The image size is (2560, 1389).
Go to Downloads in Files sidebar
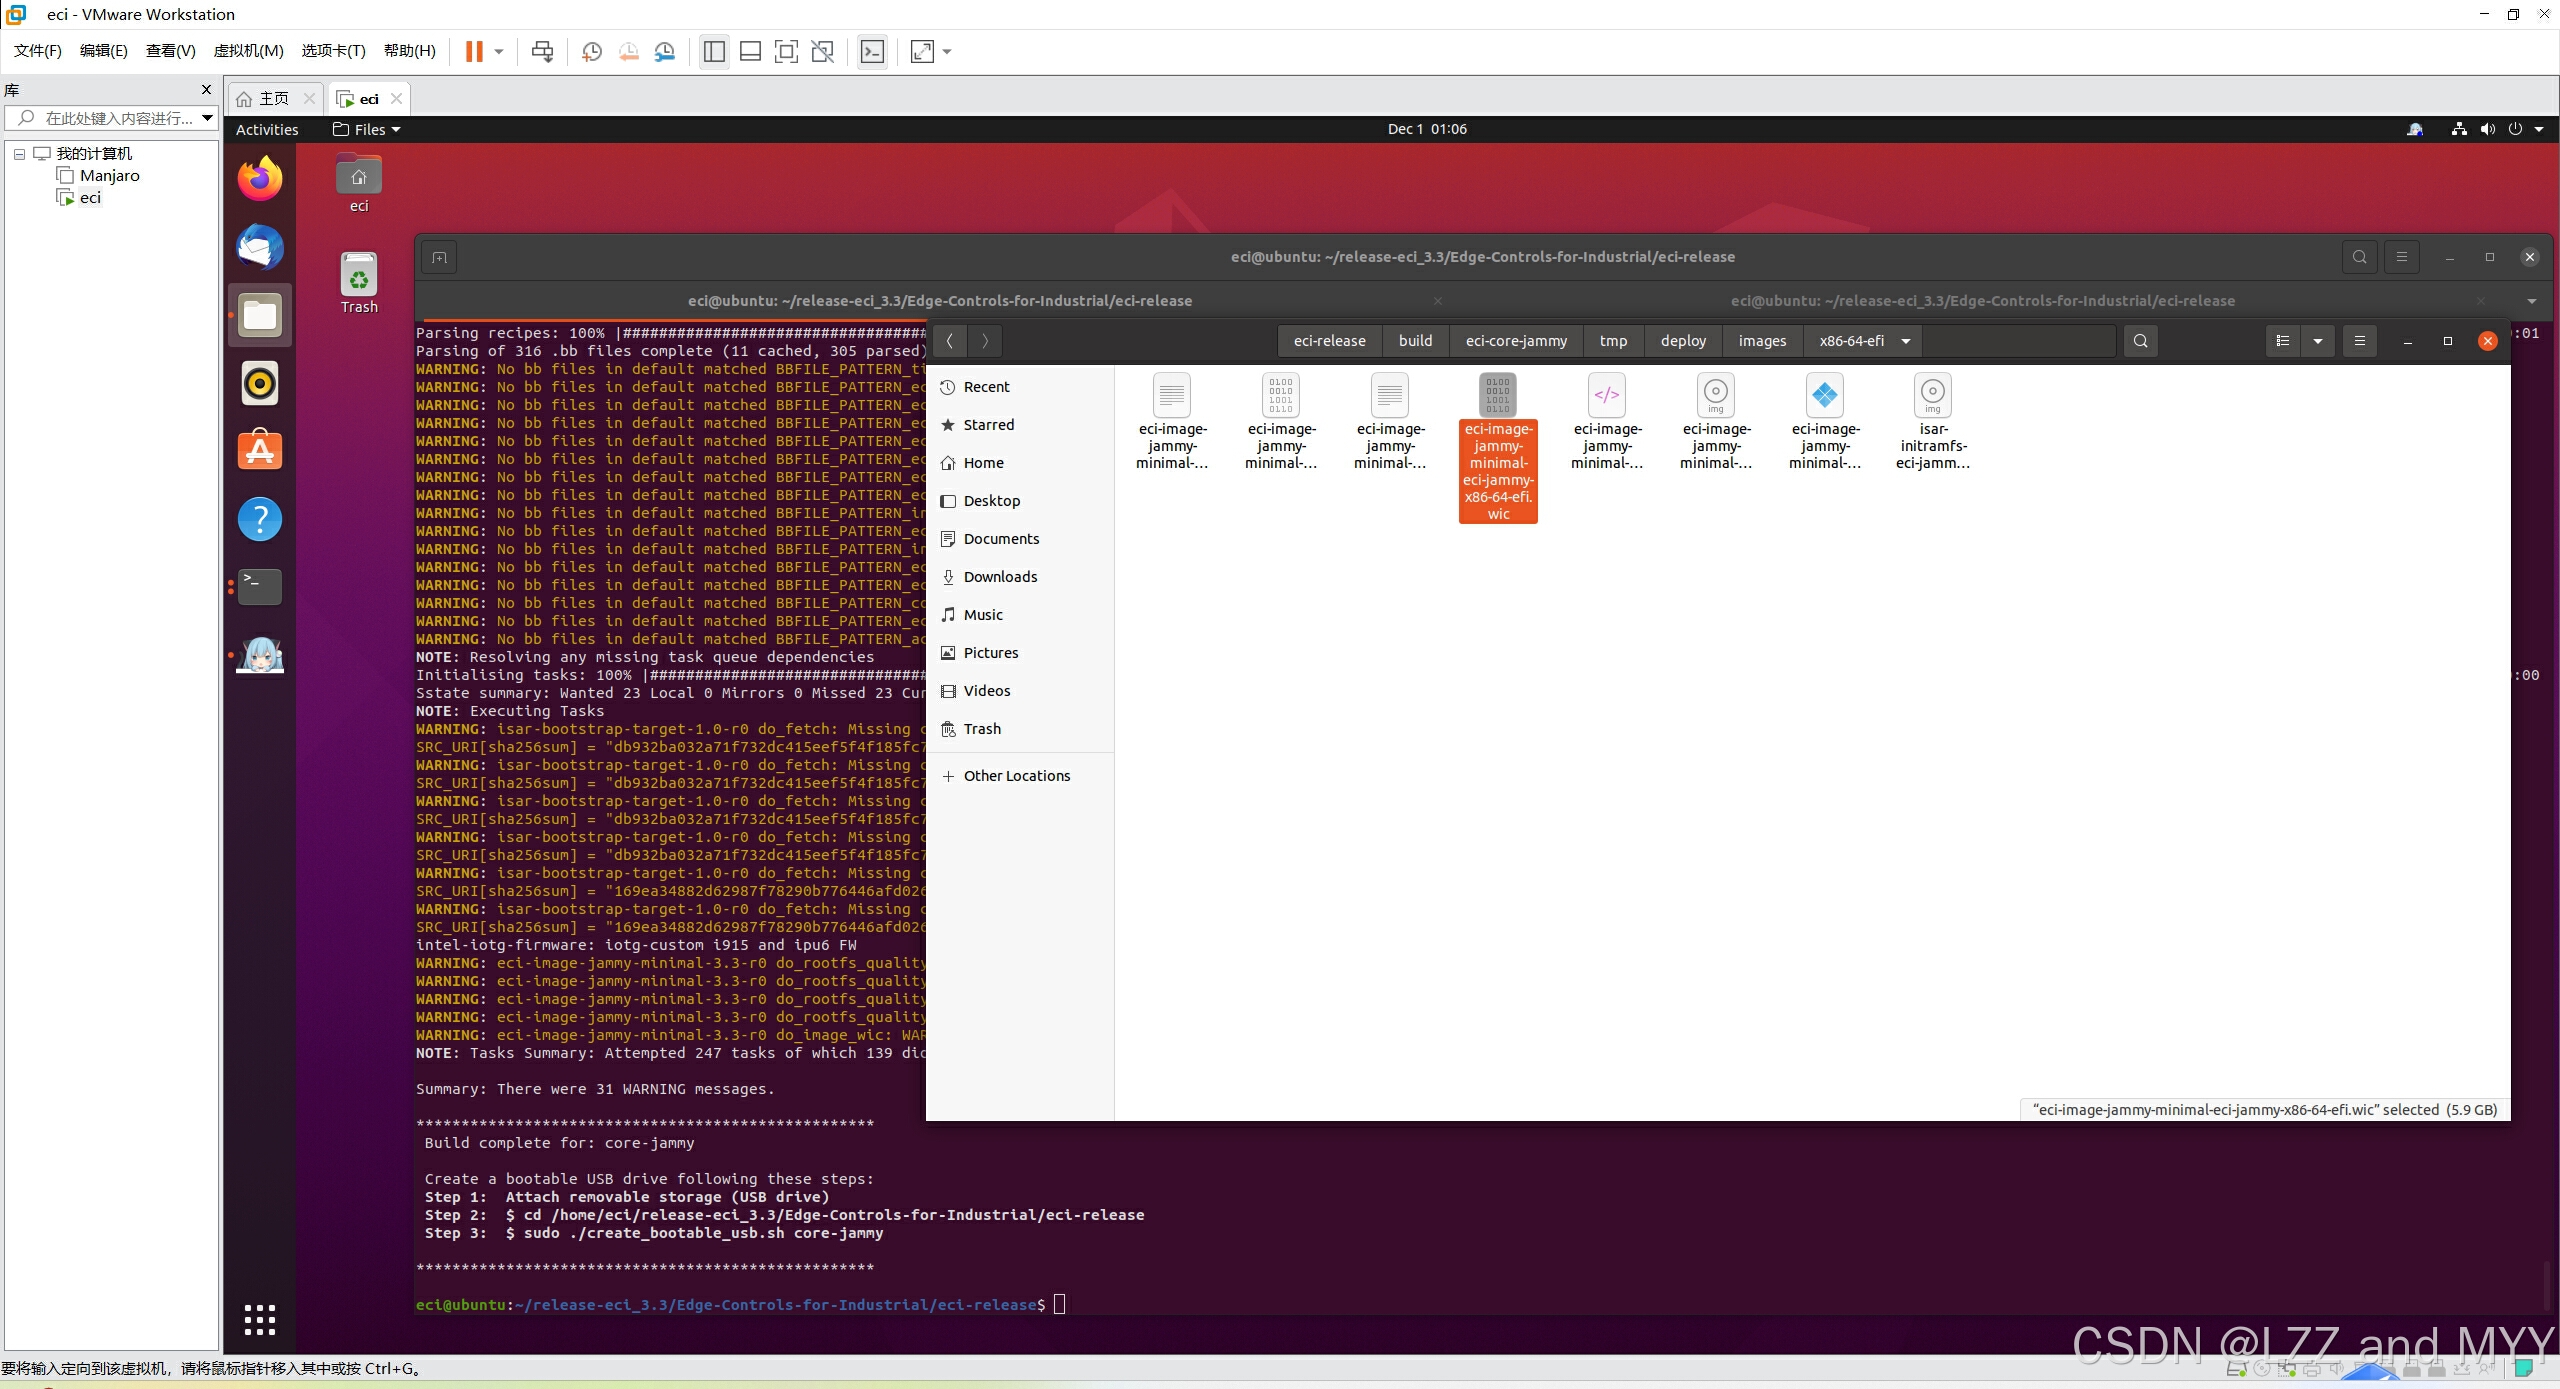click(1000, 577)
